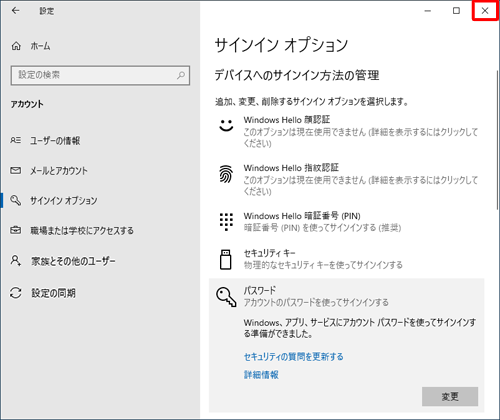Open セキュリティの質問を更新する link
The image size is (500, 420).
pos(293,357)
